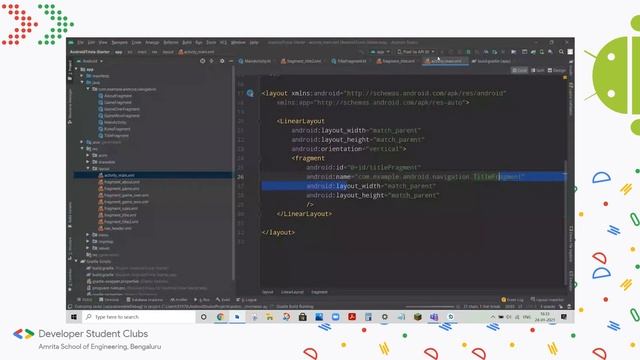Open the Window menu
The width and height of the screenshot is (640, 360).
pos(238,42)
